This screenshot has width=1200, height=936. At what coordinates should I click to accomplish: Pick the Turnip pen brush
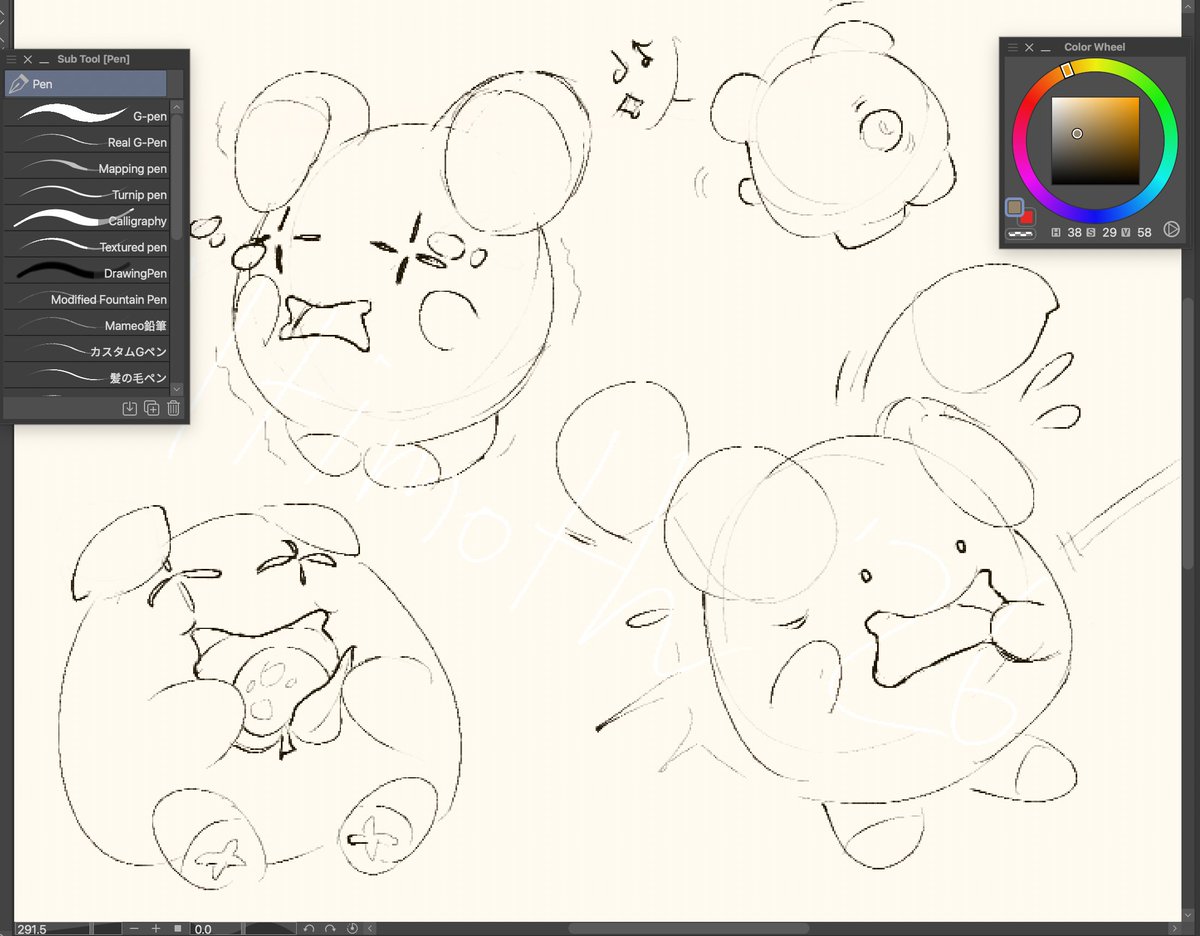pyautogui.click(x=87, y=192)
